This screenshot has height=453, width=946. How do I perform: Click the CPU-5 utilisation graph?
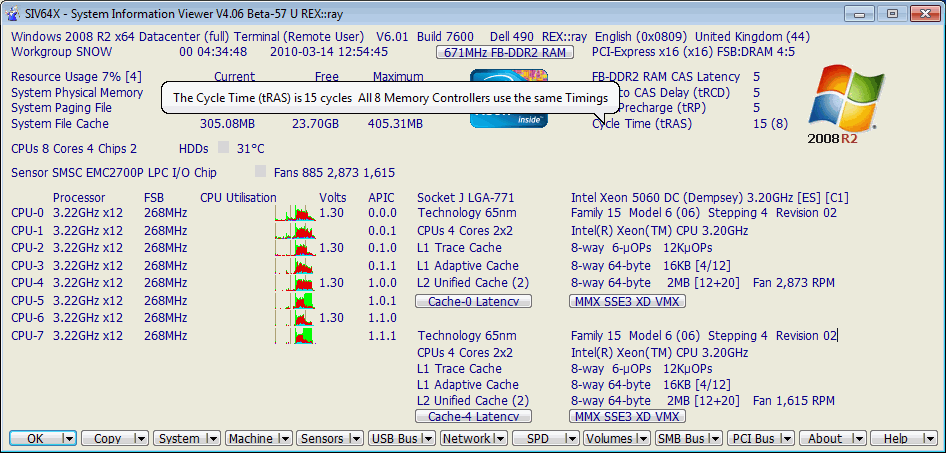click(x=295, y=300)
